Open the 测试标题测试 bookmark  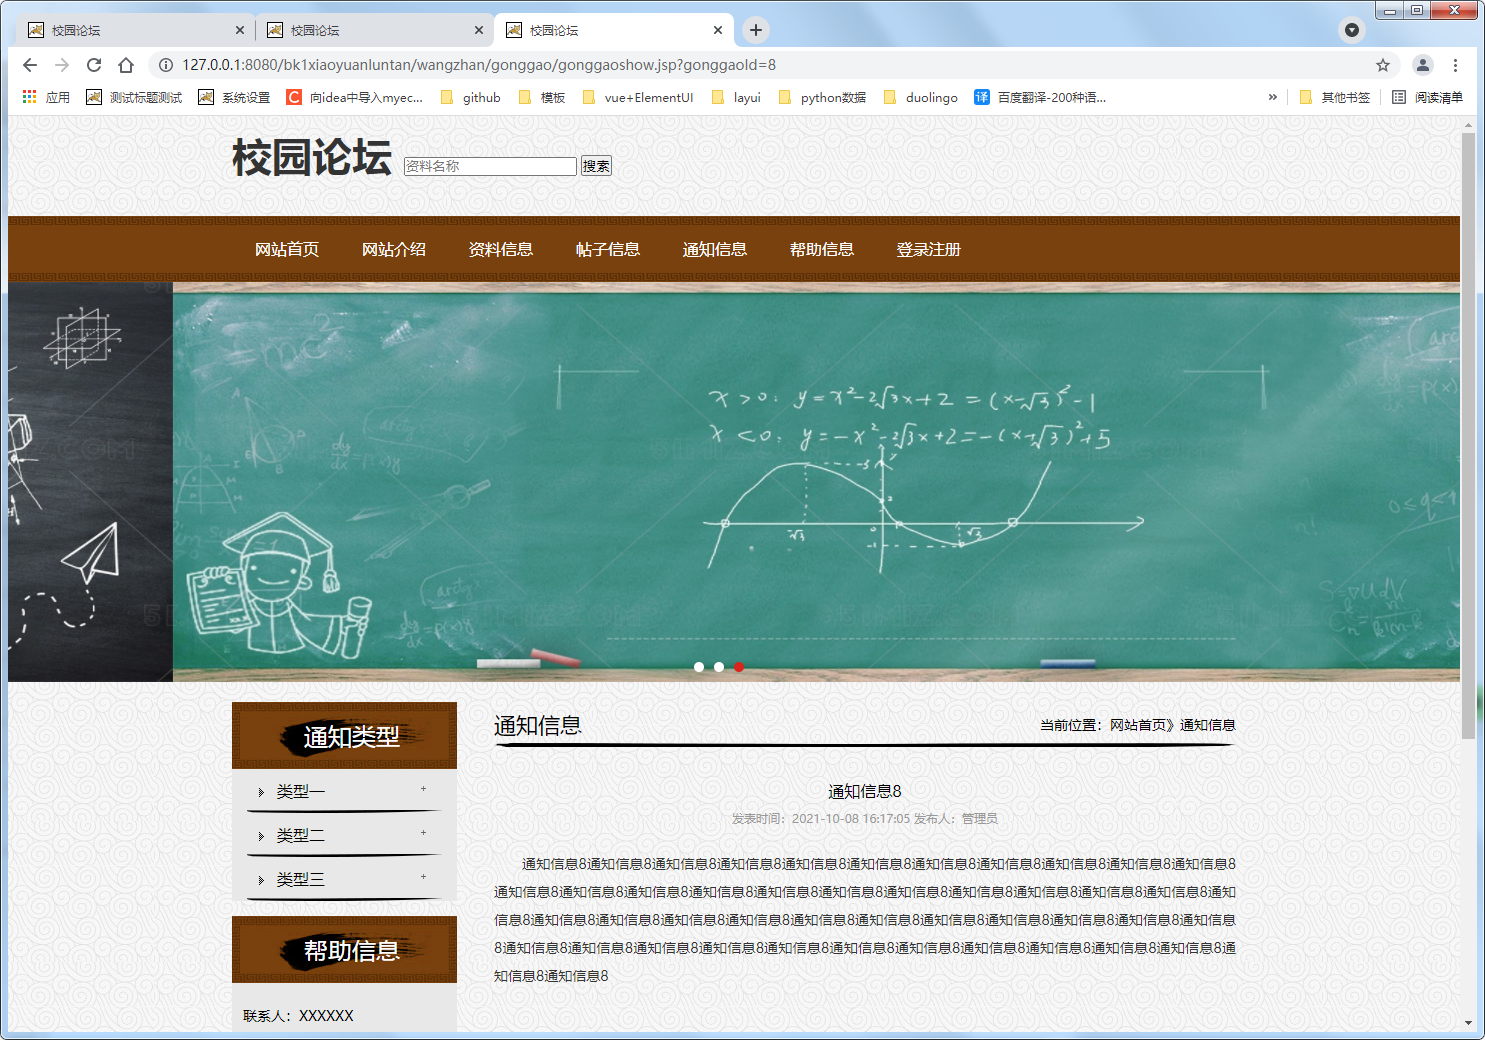pos(134,97)
